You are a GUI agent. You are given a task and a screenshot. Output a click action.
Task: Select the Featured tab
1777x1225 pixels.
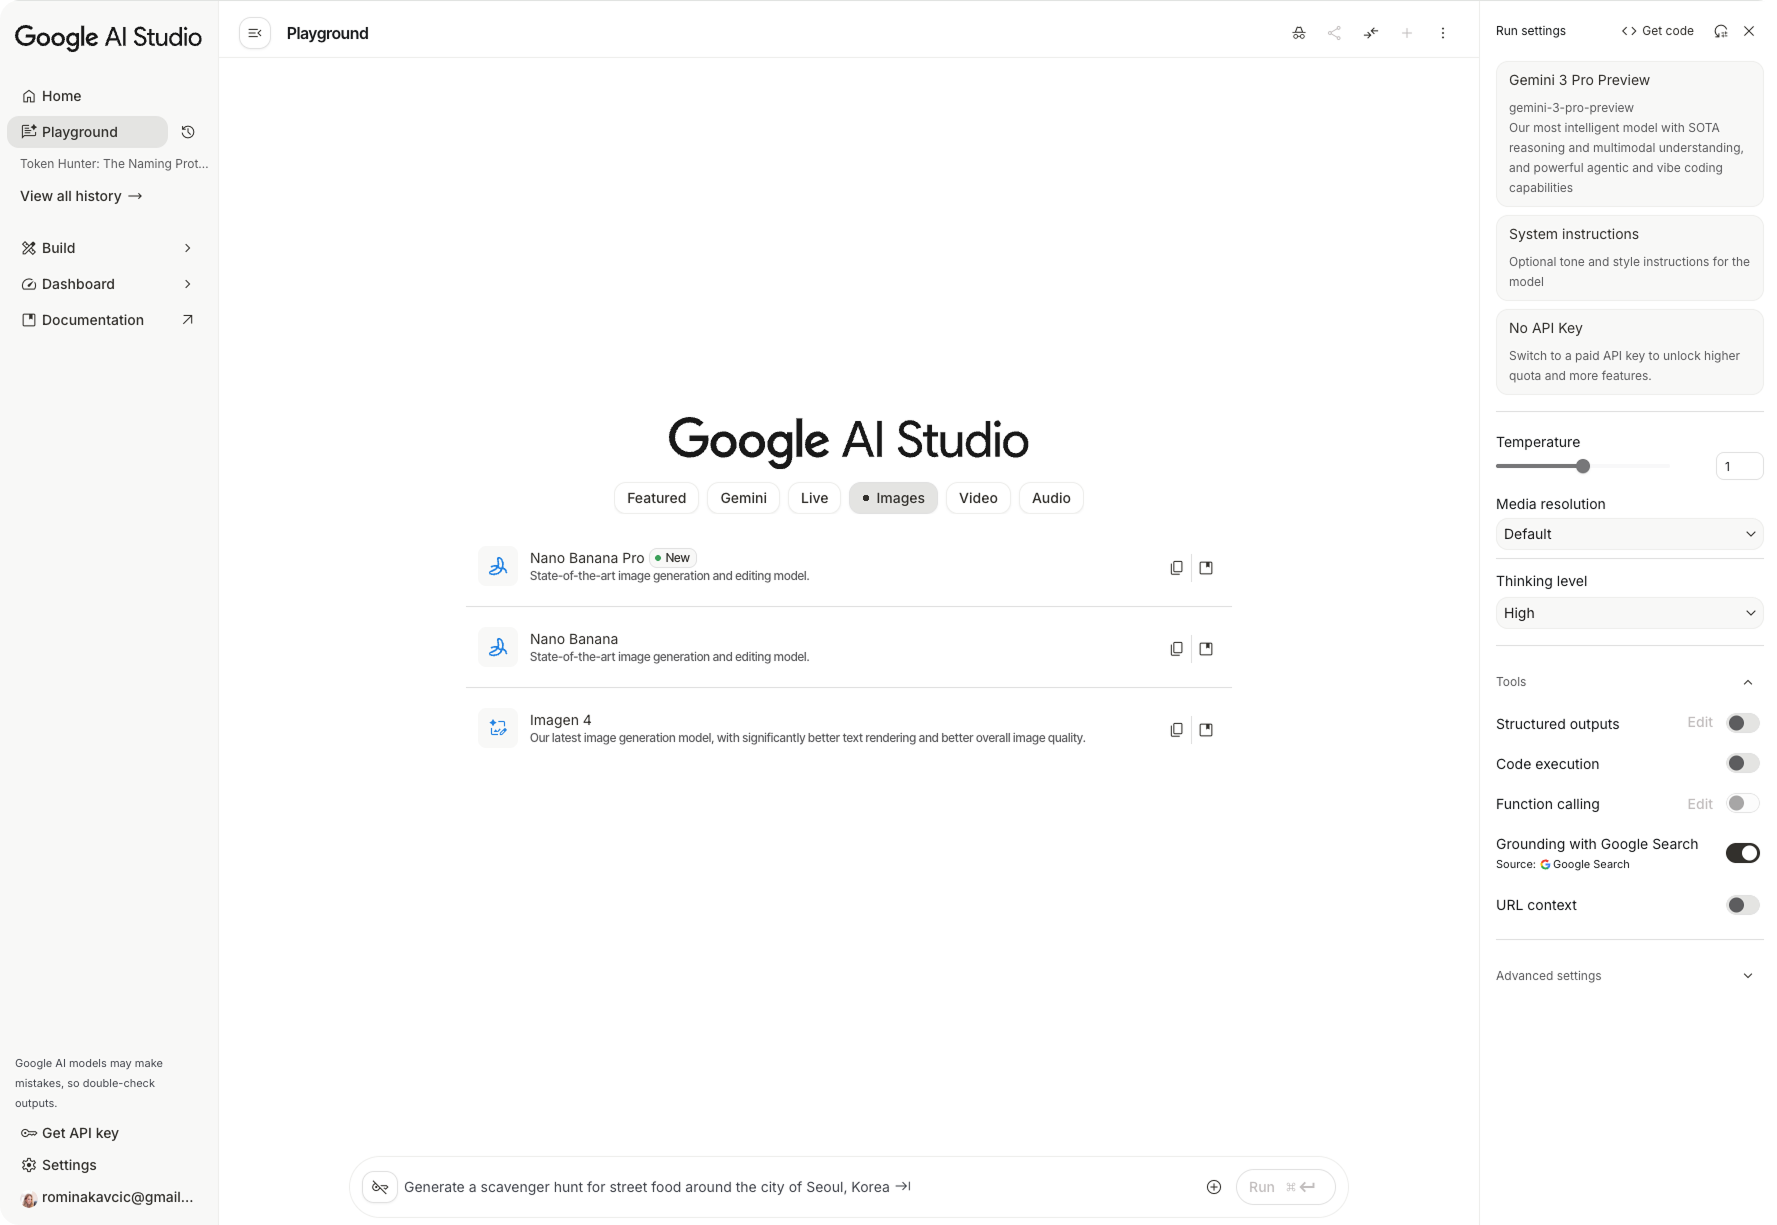656,498
